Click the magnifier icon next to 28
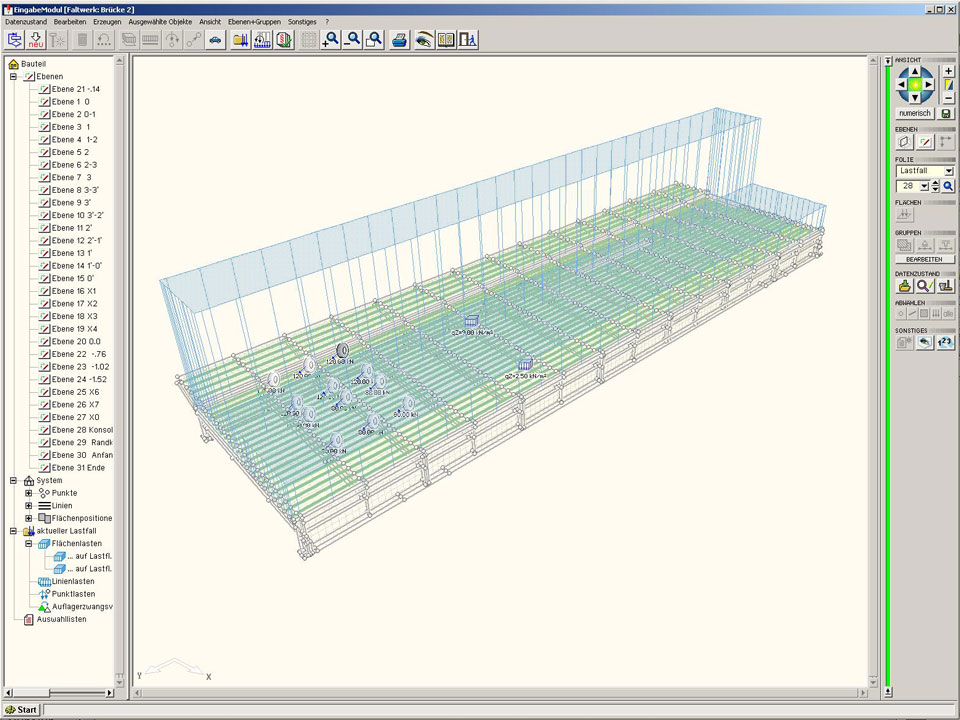This screenshot has height=720, width=960. [x=948, y=186]
